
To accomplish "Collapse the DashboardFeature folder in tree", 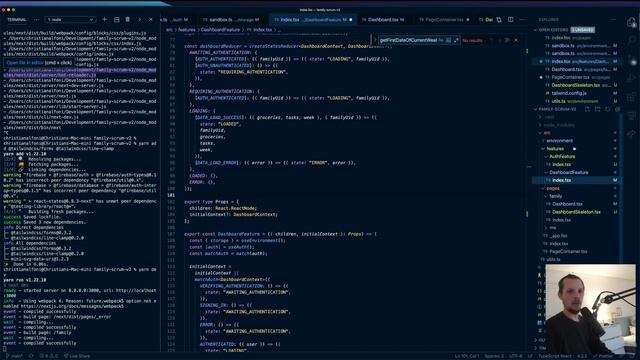I will coord(577,172).
